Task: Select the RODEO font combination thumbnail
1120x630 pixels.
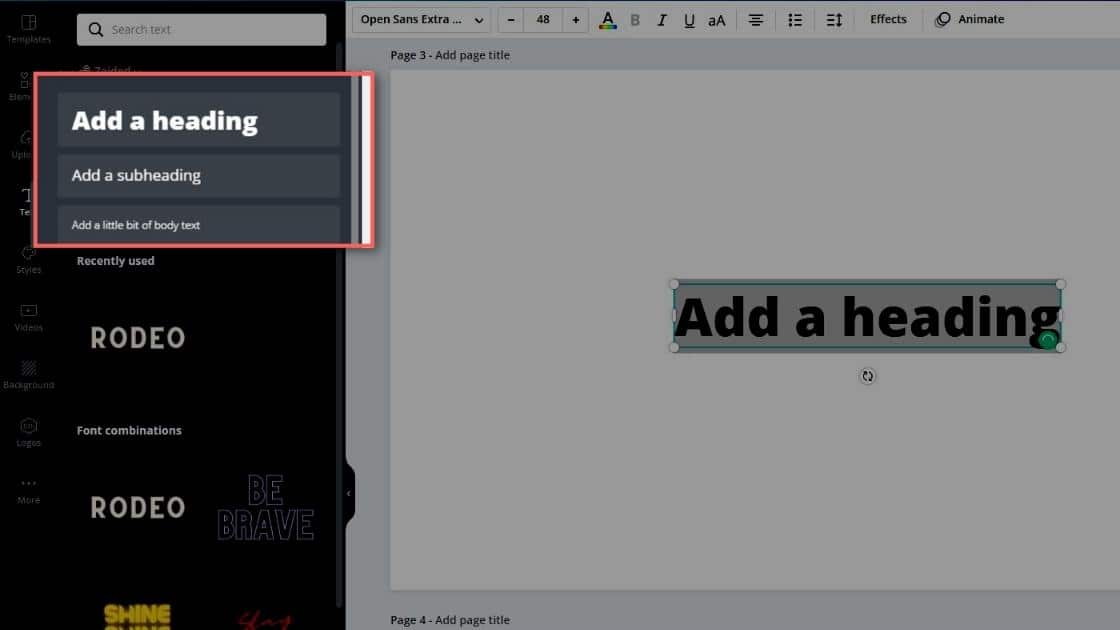Action: pyautogui.click(x=138, y=507)
